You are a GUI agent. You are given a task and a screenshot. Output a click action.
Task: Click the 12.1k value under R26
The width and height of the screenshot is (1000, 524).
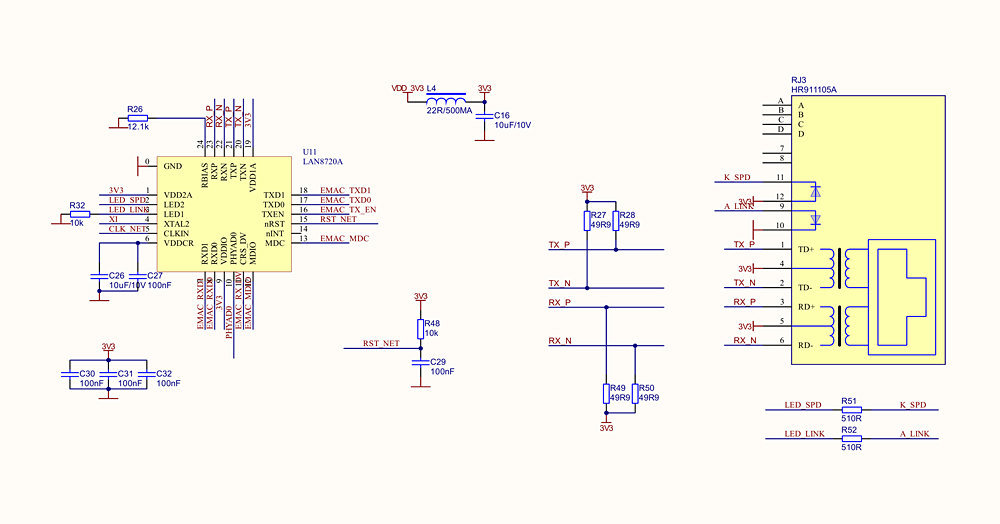tap(138, 127)
